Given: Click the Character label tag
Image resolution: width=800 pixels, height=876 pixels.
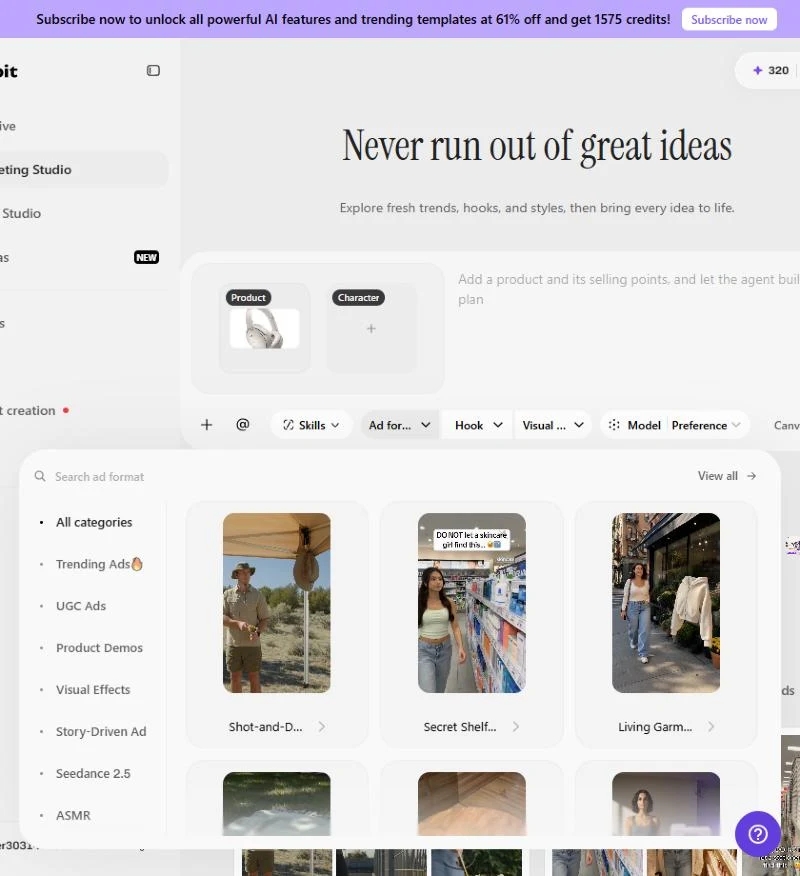Looking at the screenshot, I should [x=358, y=298].
